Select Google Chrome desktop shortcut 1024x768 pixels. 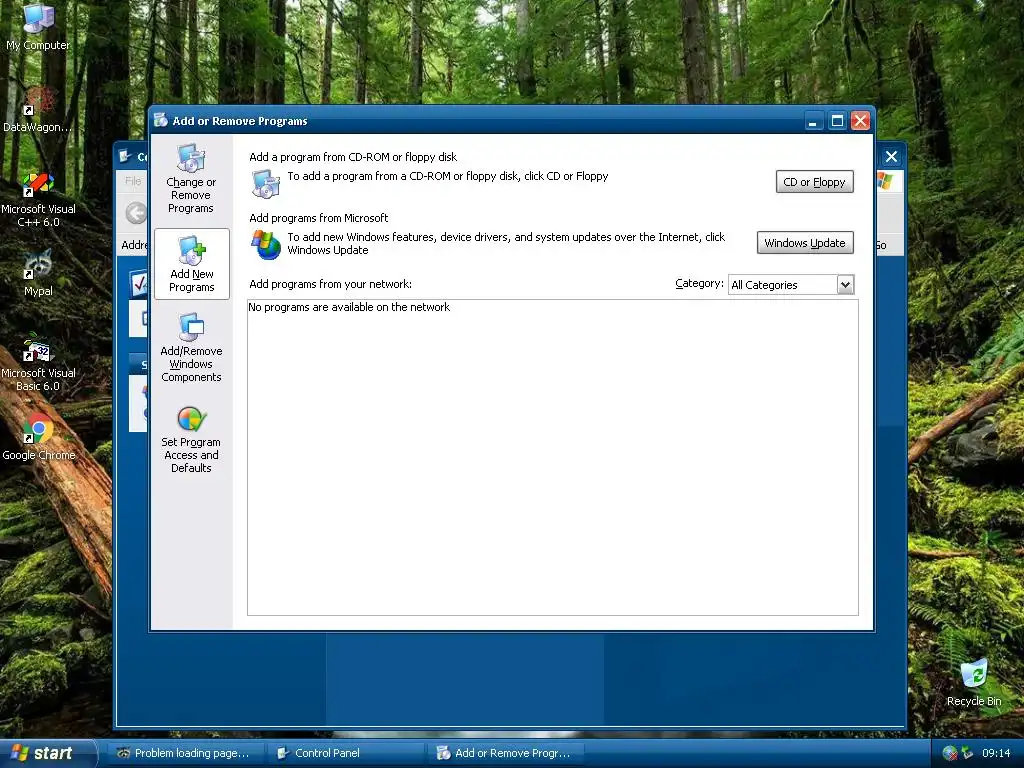pos(38,438)
